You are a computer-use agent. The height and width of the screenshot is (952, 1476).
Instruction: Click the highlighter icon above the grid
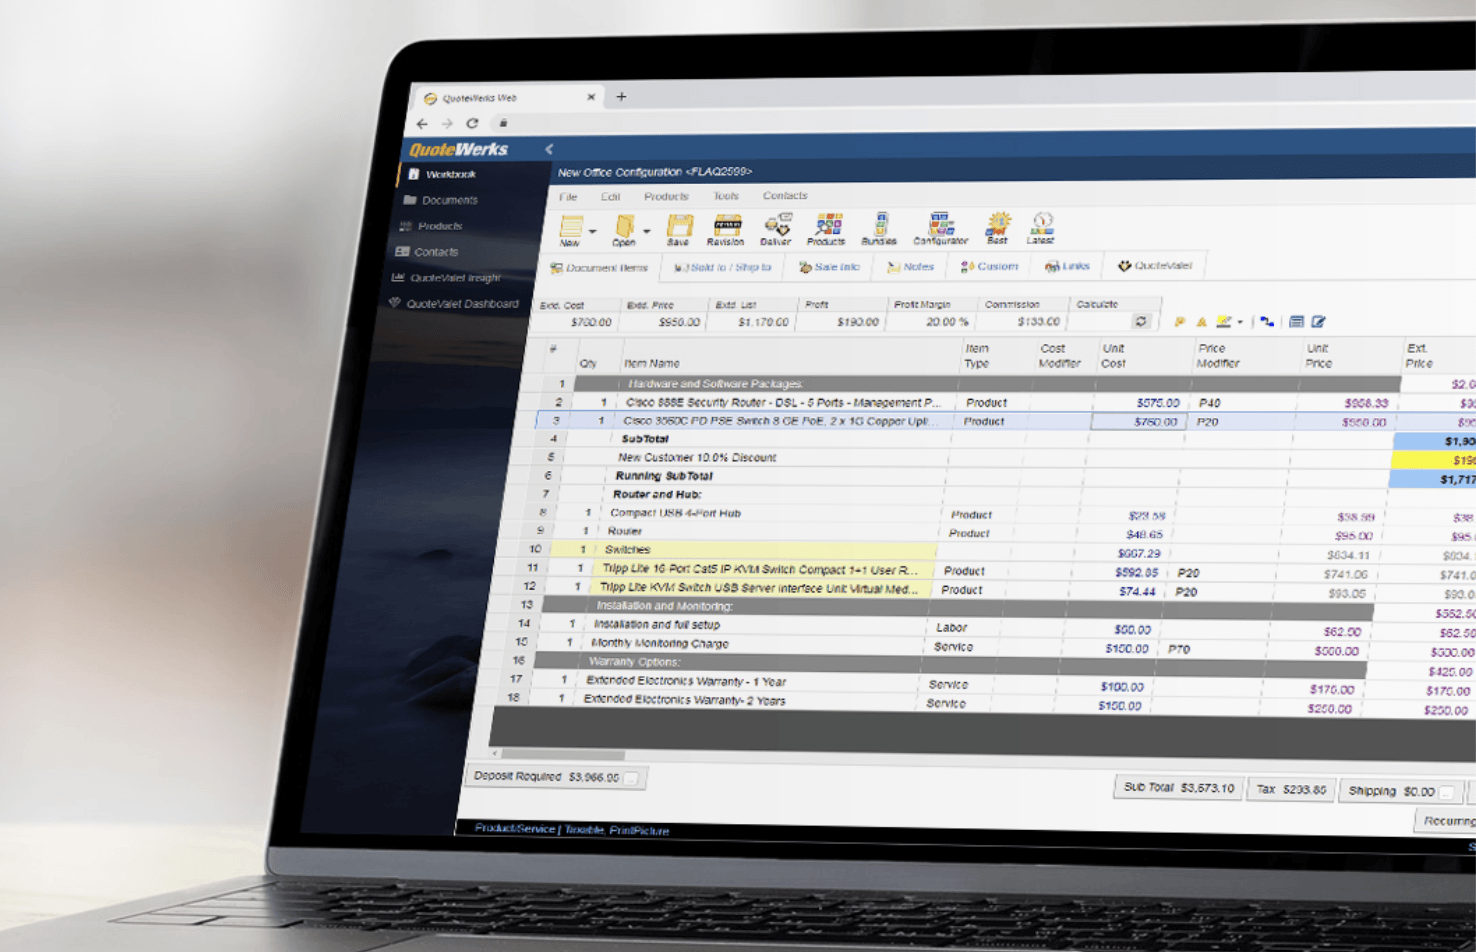[1223, 322]
